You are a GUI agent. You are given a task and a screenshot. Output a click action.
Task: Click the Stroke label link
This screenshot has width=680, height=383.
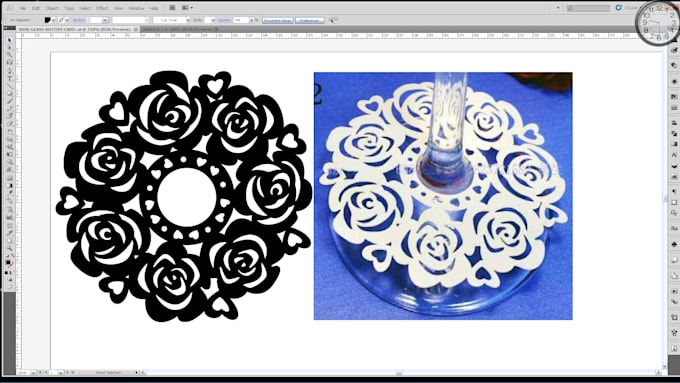point(78,20)
